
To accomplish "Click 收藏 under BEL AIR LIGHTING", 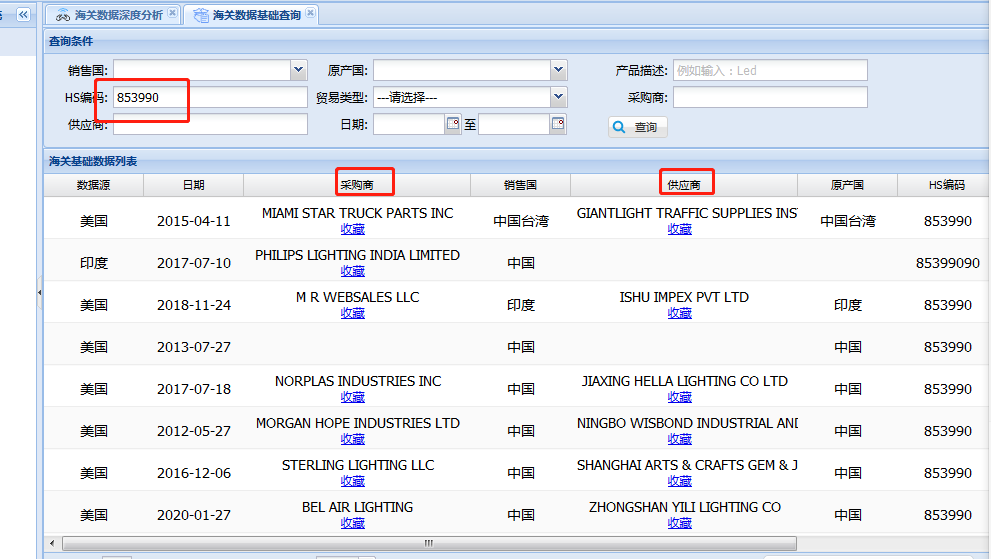I will click(x=353, y=523).
